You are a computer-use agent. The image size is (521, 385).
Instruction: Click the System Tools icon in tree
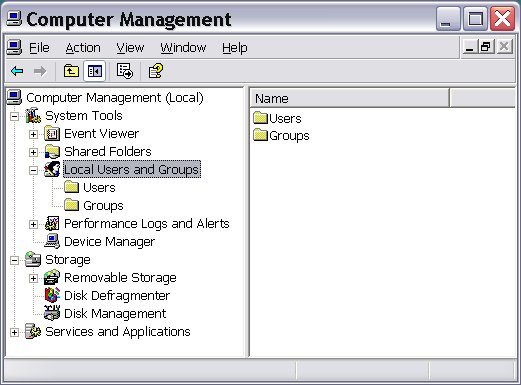[33, 115]
